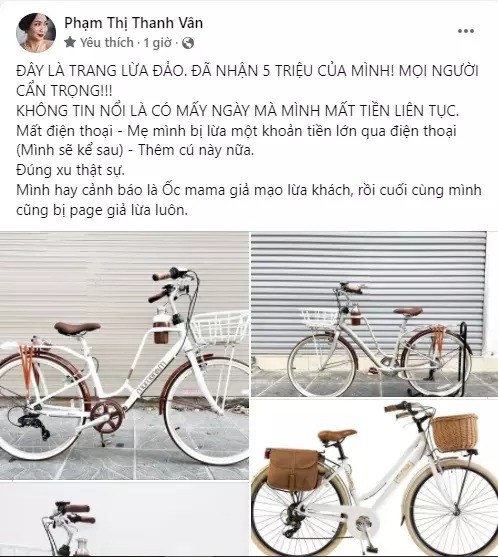Open the partially visible handlebar photo
Viewport: 498px width, 557px height.
124,520
